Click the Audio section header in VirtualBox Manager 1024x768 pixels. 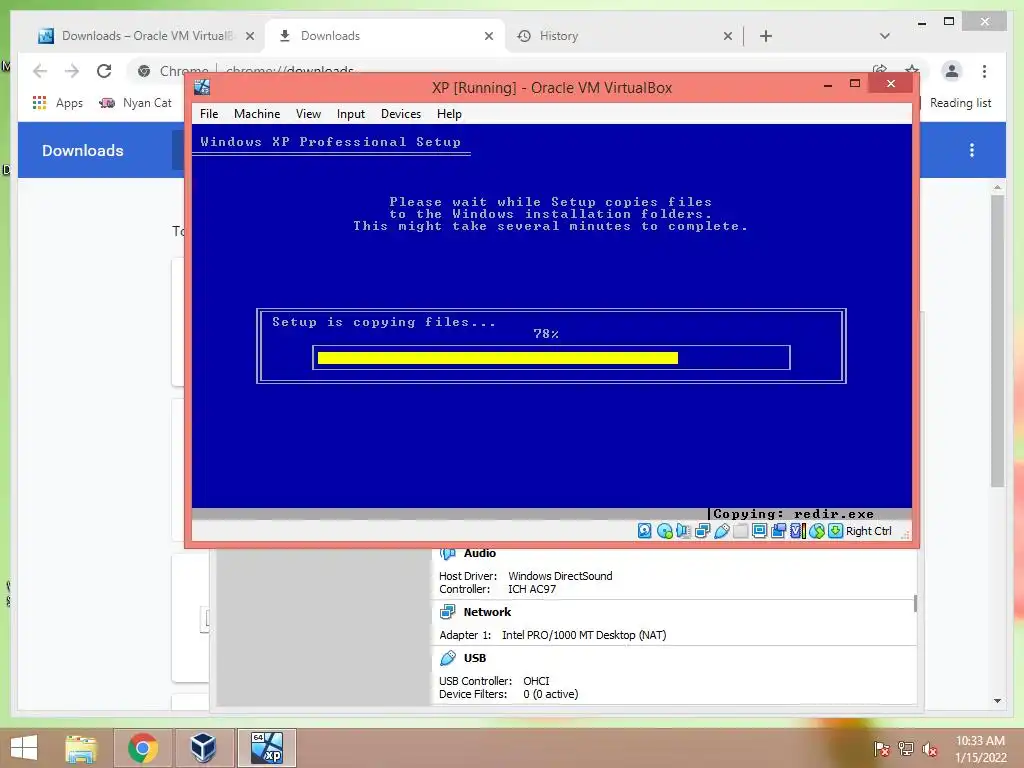(x=479, y=553)
